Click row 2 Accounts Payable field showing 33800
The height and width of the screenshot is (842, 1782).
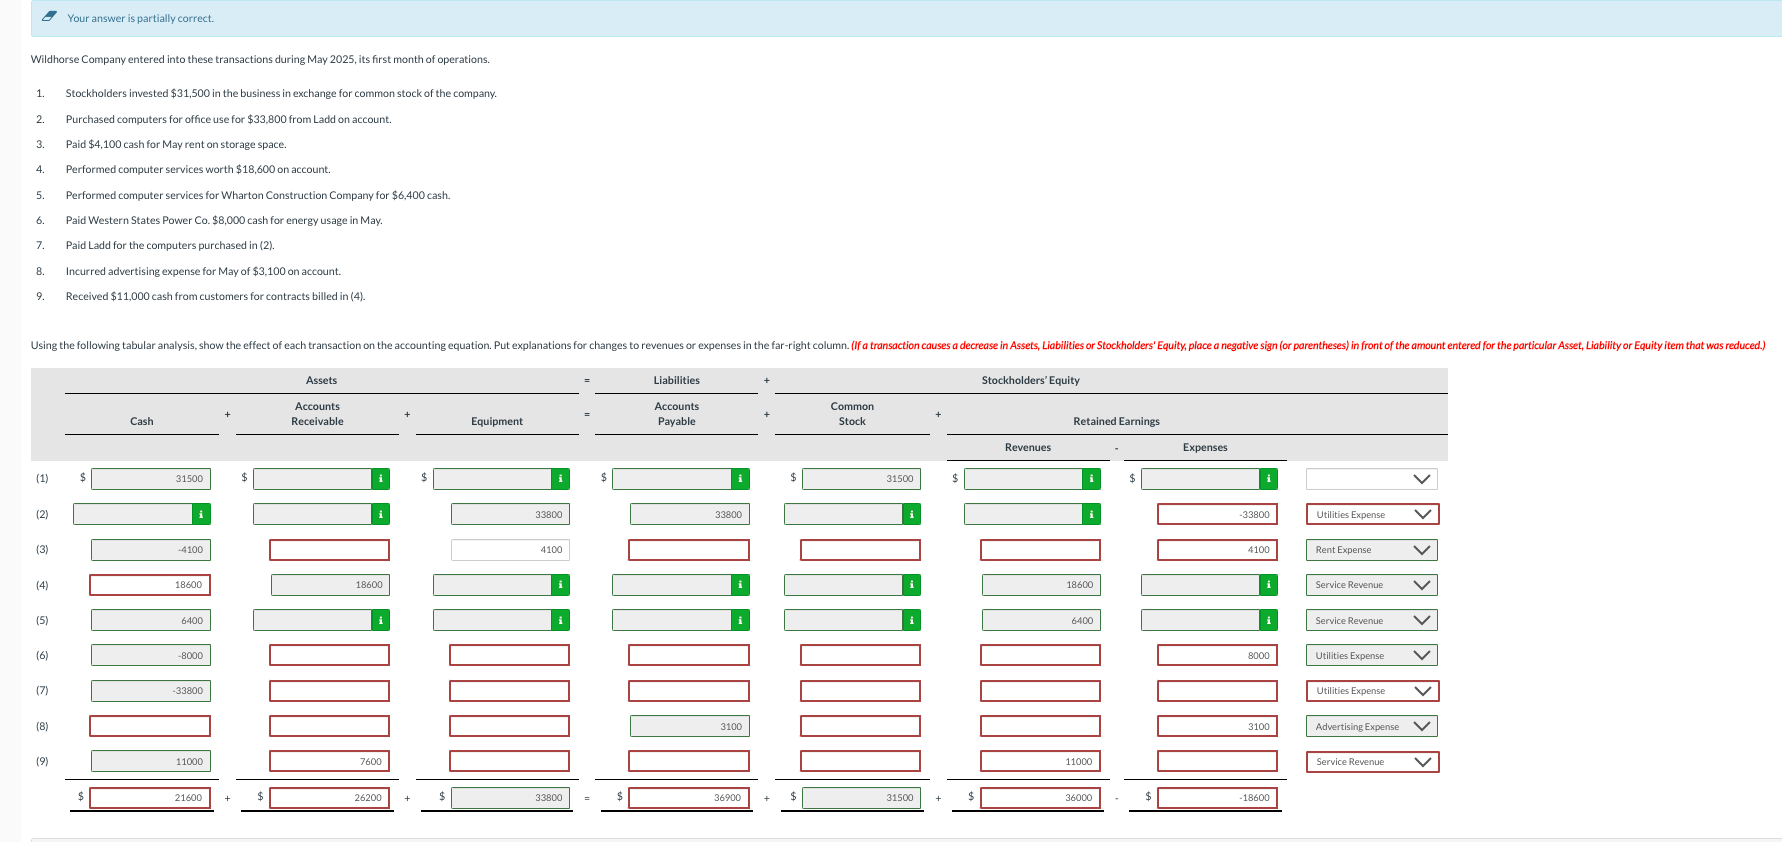tap(689, 514)
